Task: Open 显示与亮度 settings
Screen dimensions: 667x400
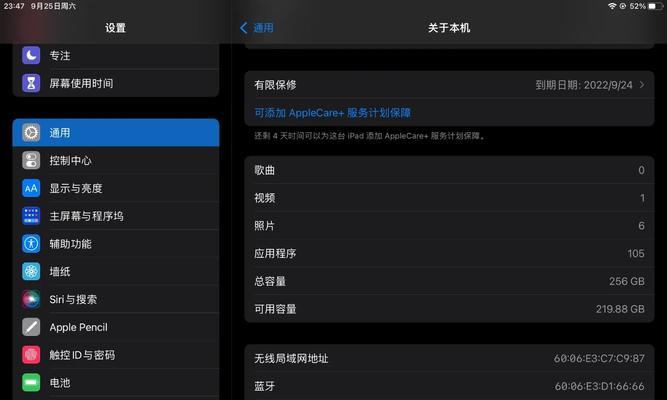Action: pyautogui.click(x=116, y=188)
